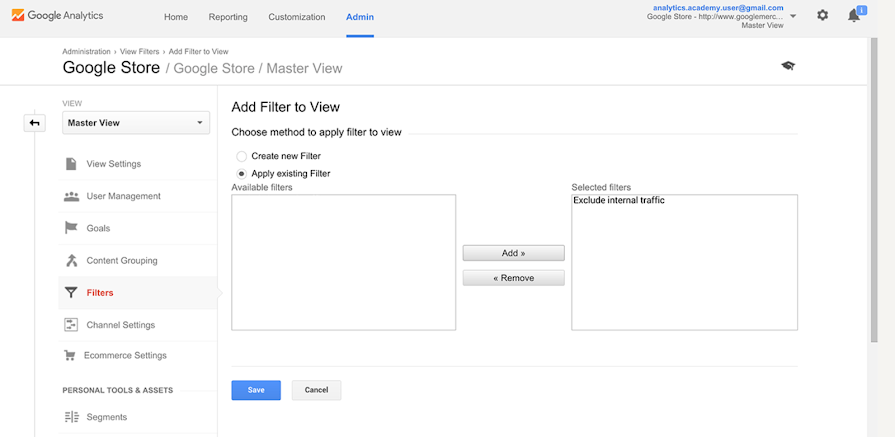The width and height of the screenshot is (895, 437).
Task: Select the Apply existing Filter radio button
Action: (241, 174)
